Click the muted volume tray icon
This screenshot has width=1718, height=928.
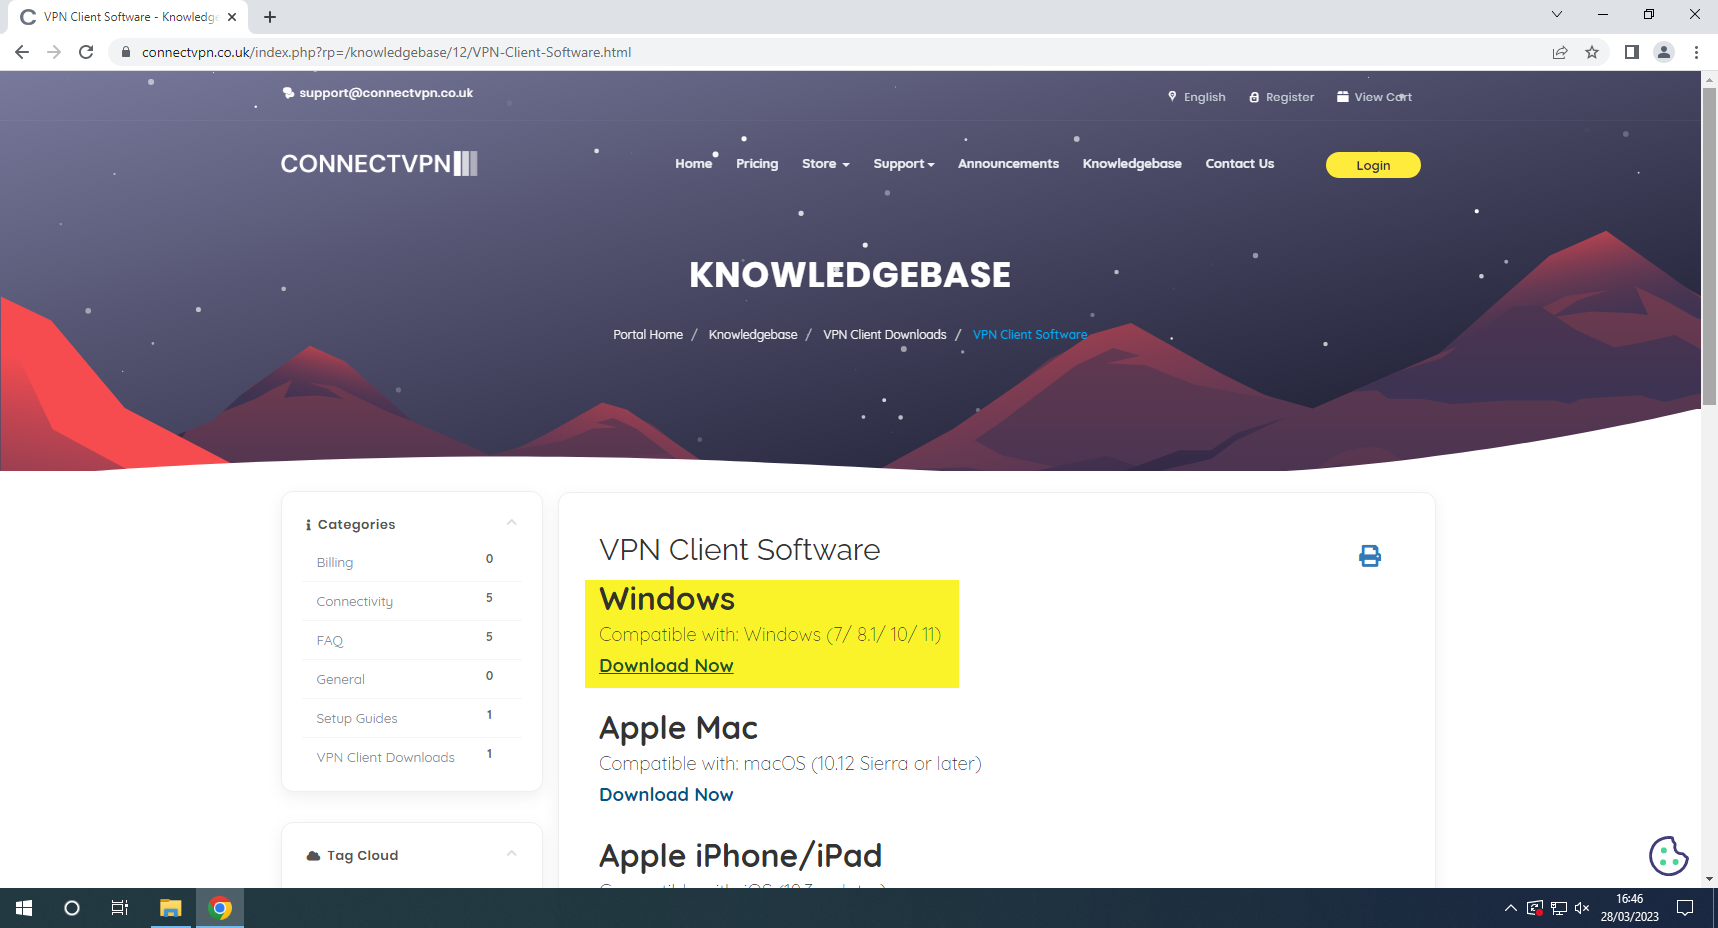(1582, 908)
